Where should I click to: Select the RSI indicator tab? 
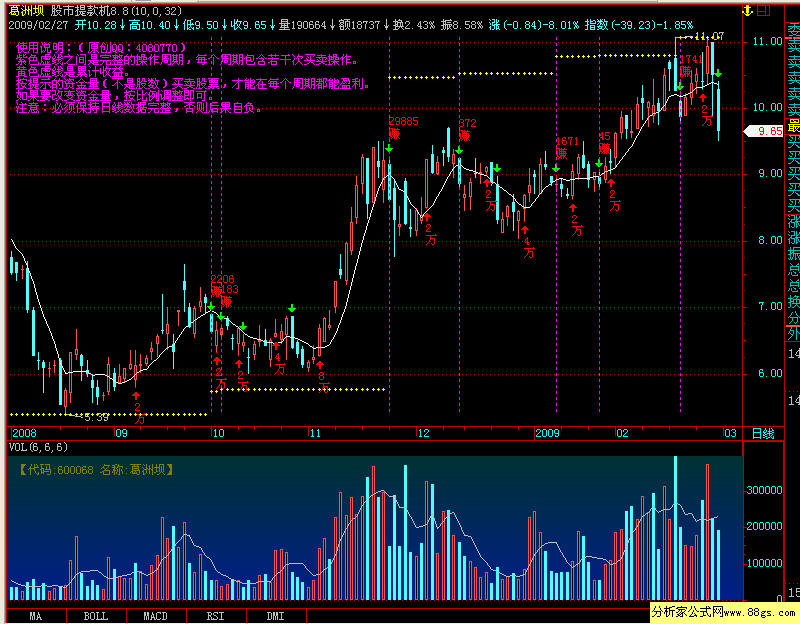(x=215, y=616)
